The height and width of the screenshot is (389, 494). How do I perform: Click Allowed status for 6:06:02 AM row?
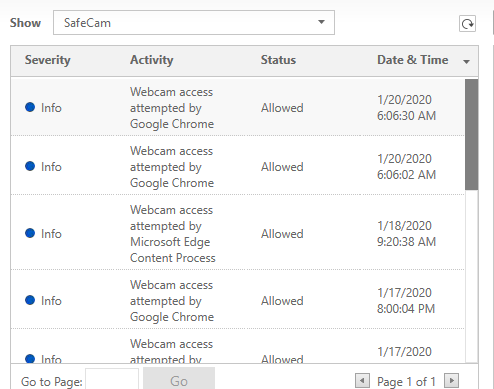(x=282, y=167)
